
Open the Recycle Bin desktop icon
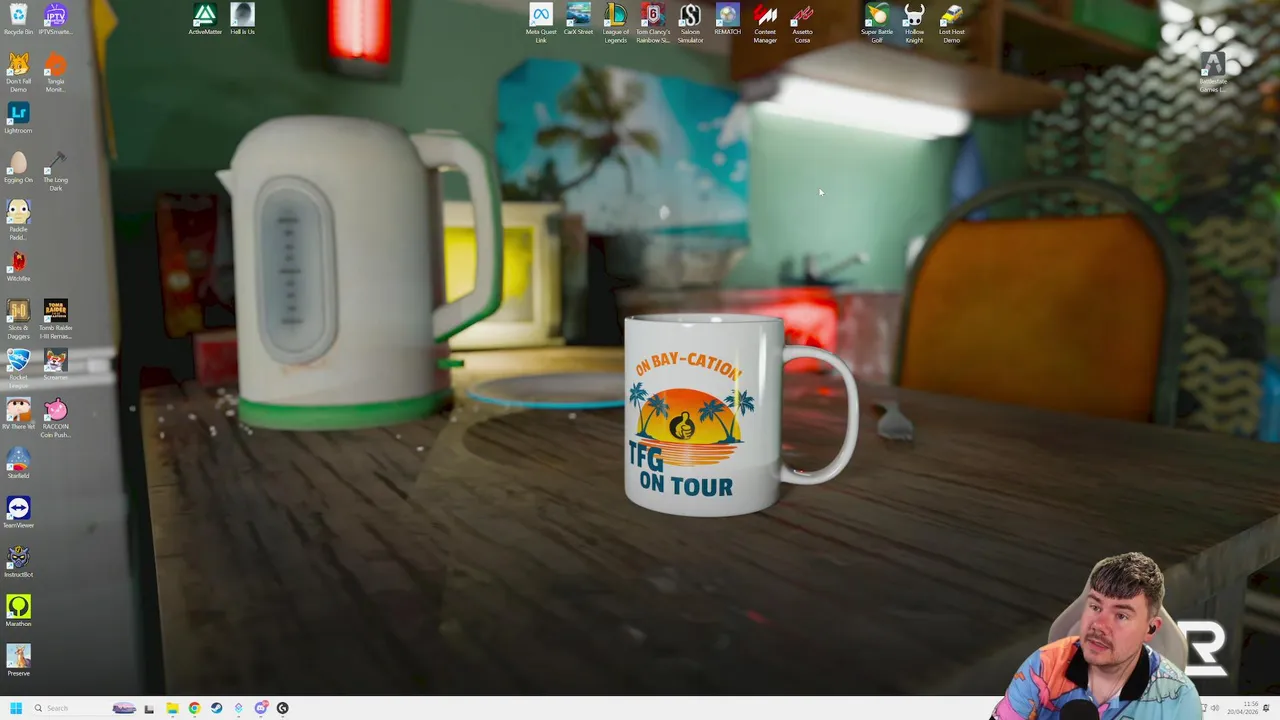[x=18, y=20]
